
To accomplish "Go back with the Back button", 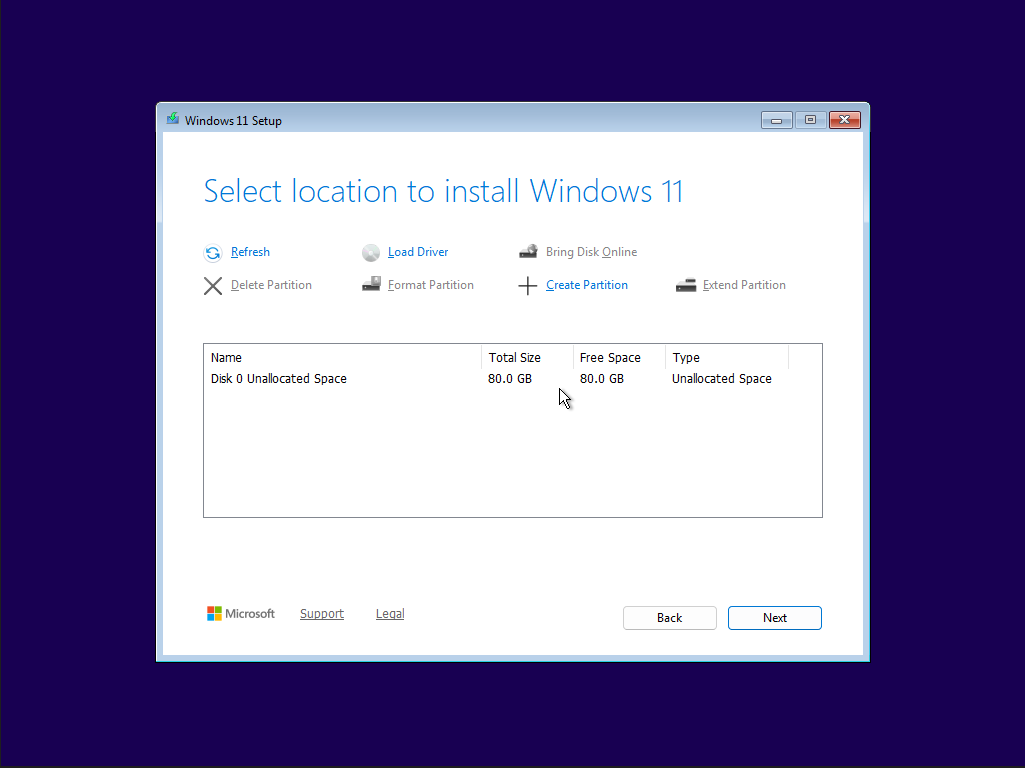I will [x=669, y=618].
